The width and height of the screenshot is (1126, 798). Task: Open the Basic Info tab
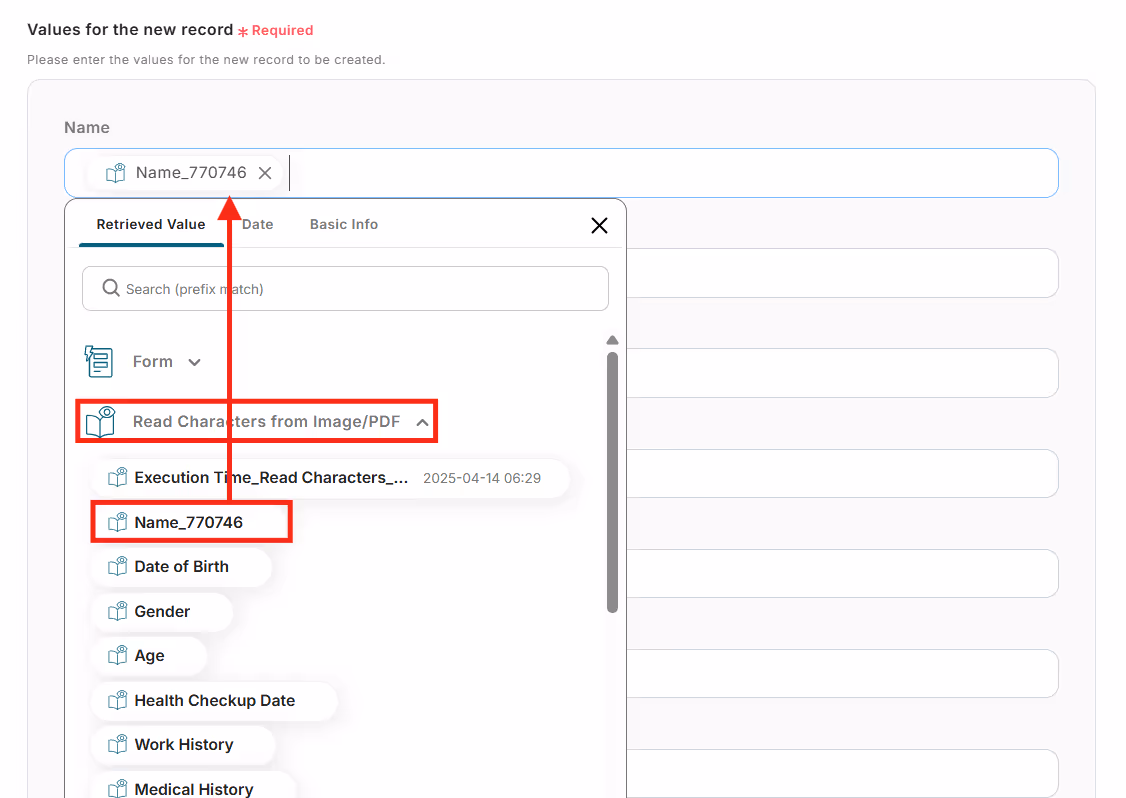pyautogui.click(x=344, y=224)
